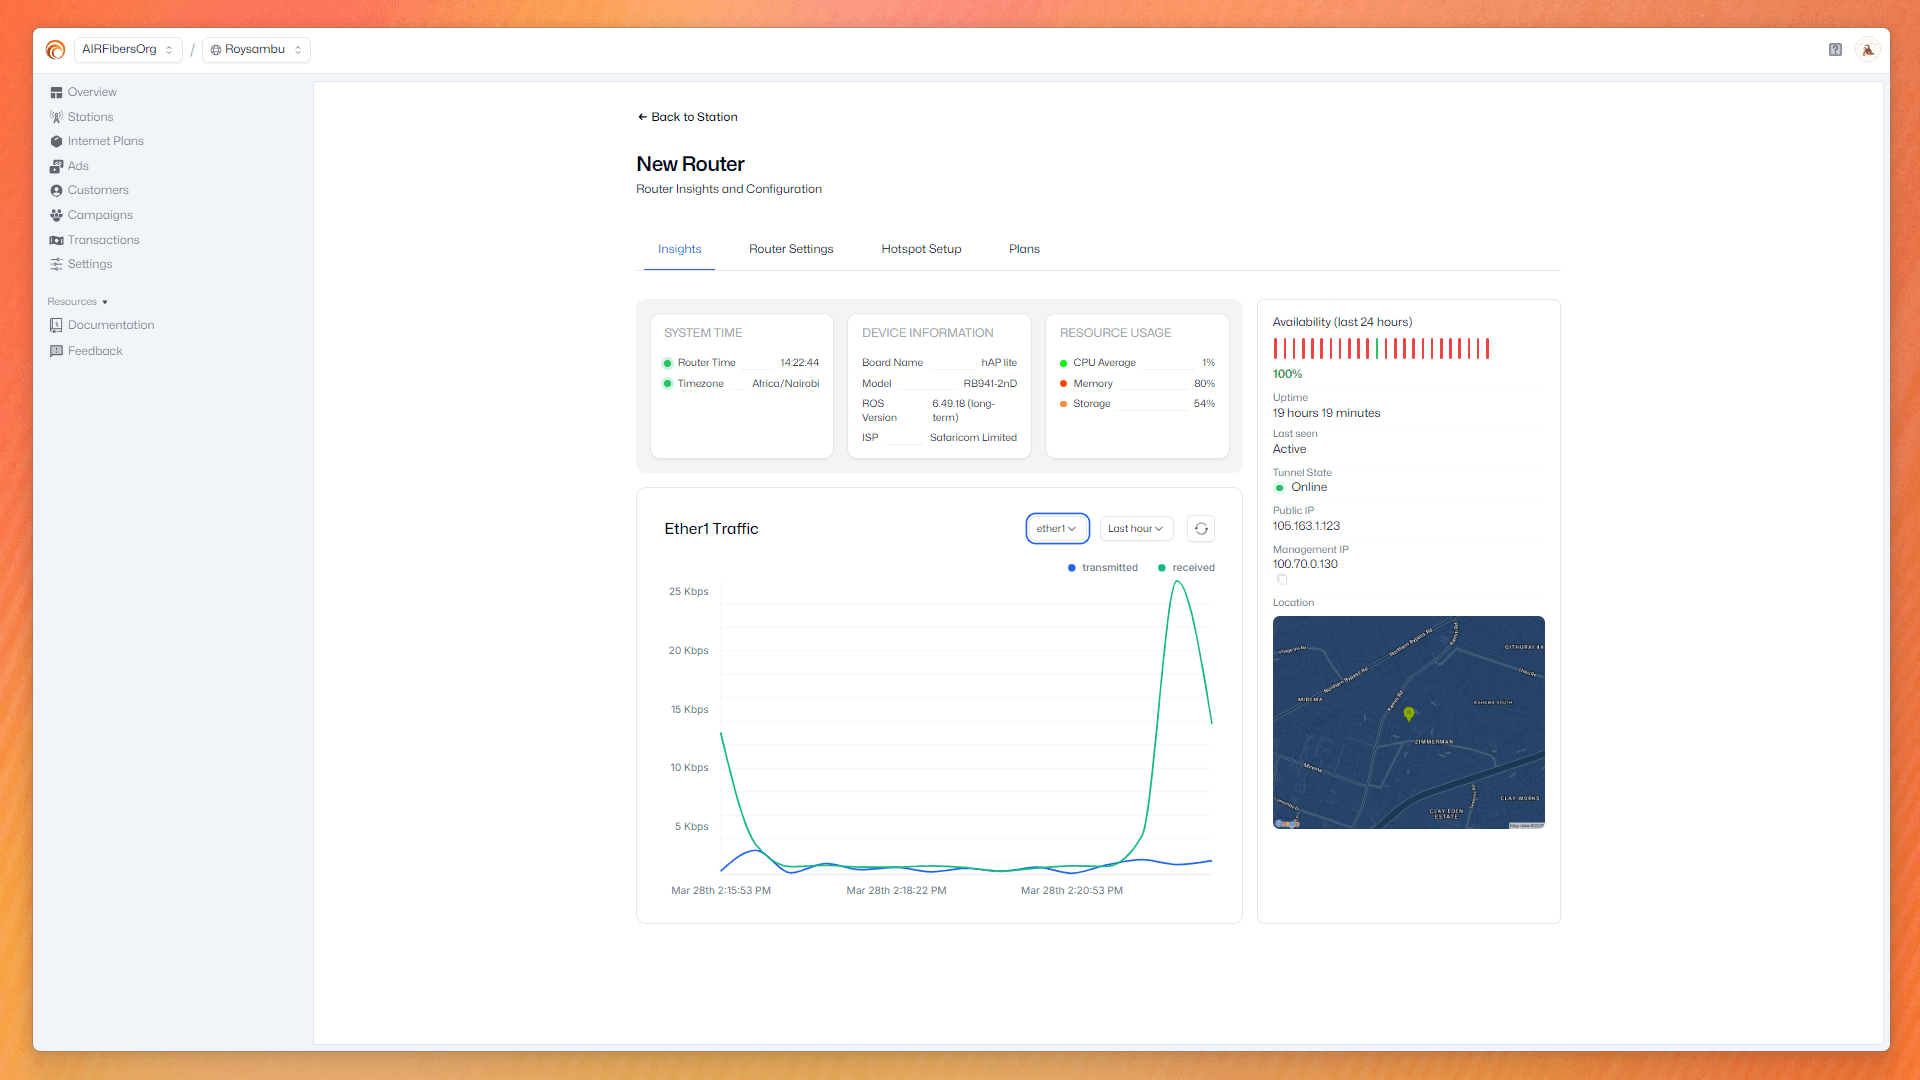
Task: Go Back to Station
Action: [687, 117]
